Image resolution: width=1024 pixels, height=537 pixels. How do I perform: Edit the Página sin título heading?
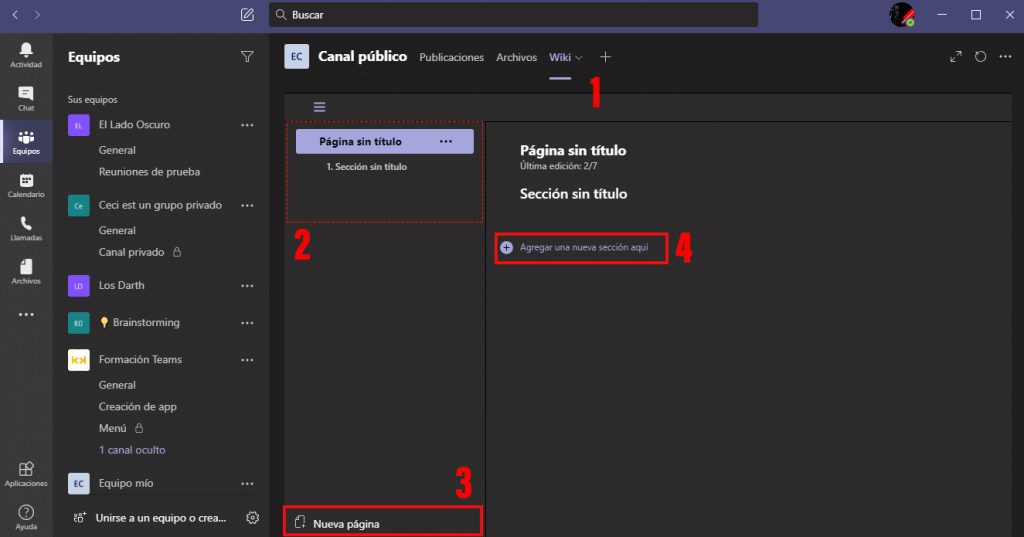[x=573, y=150]
